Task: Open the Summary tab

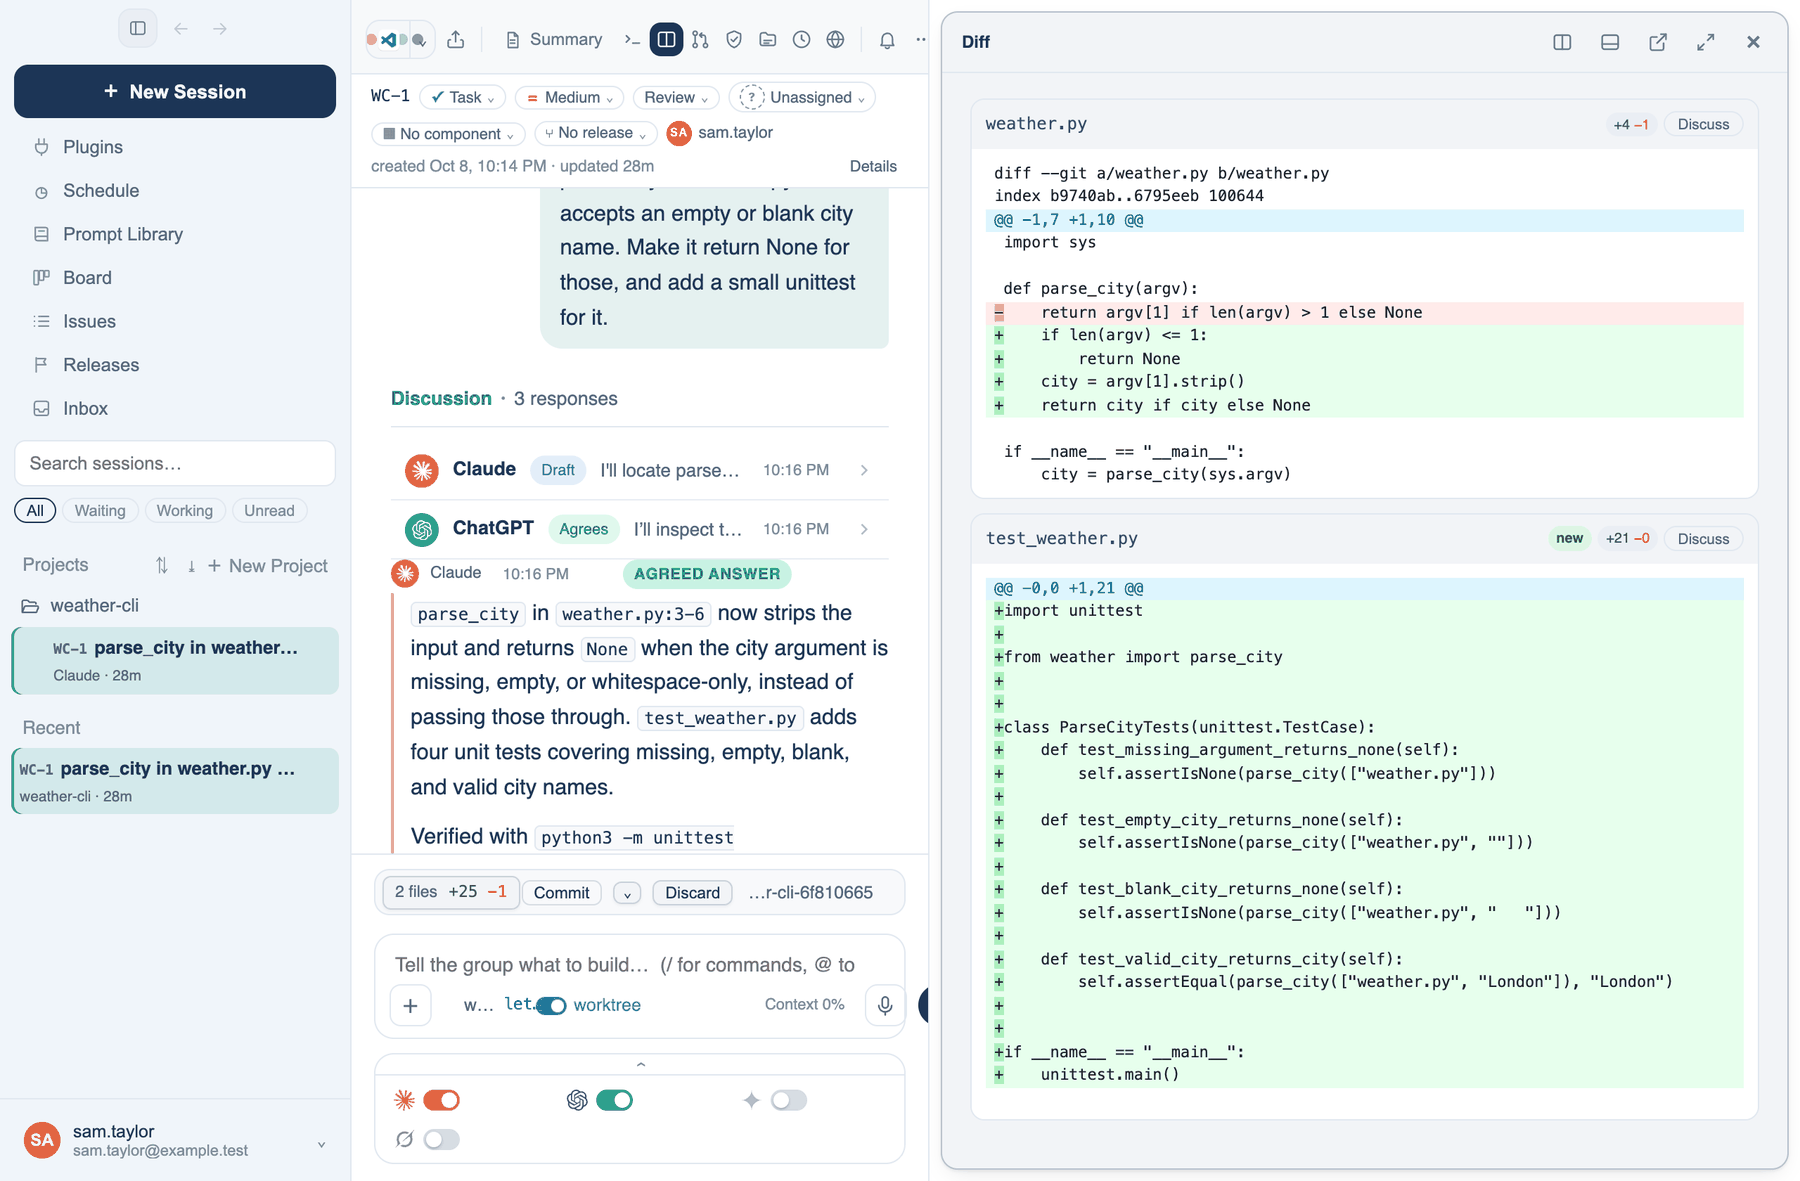Action: point(554,39)
